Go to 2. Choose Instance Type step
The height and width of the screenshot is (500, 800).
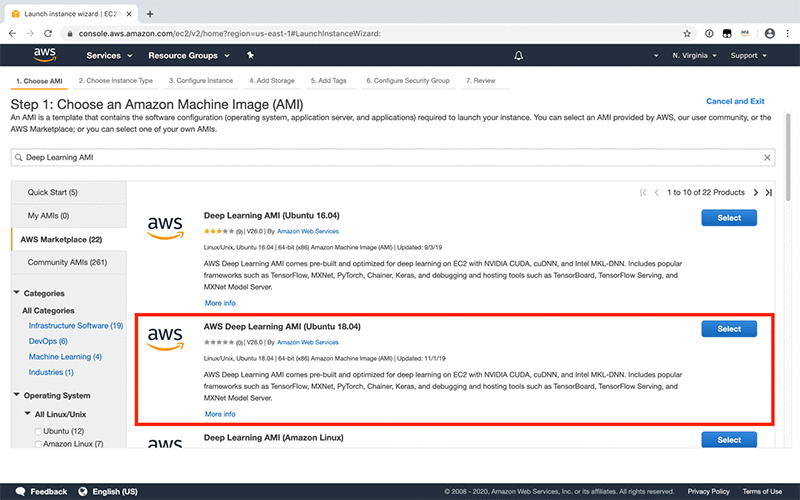pos(116,81)
